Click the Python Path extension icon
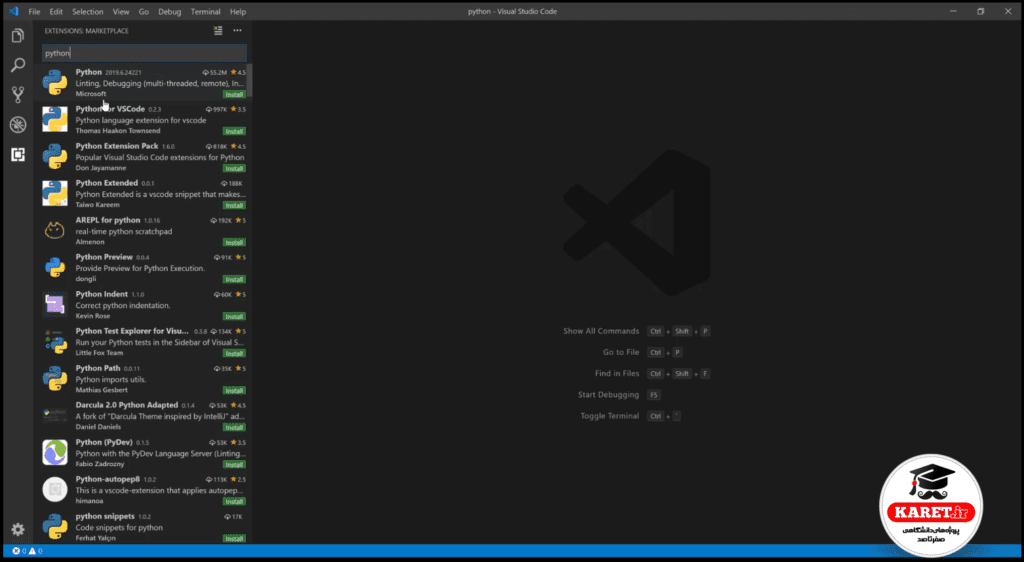The width and height of the screenshot is (1024, 562). pos(55,379)
